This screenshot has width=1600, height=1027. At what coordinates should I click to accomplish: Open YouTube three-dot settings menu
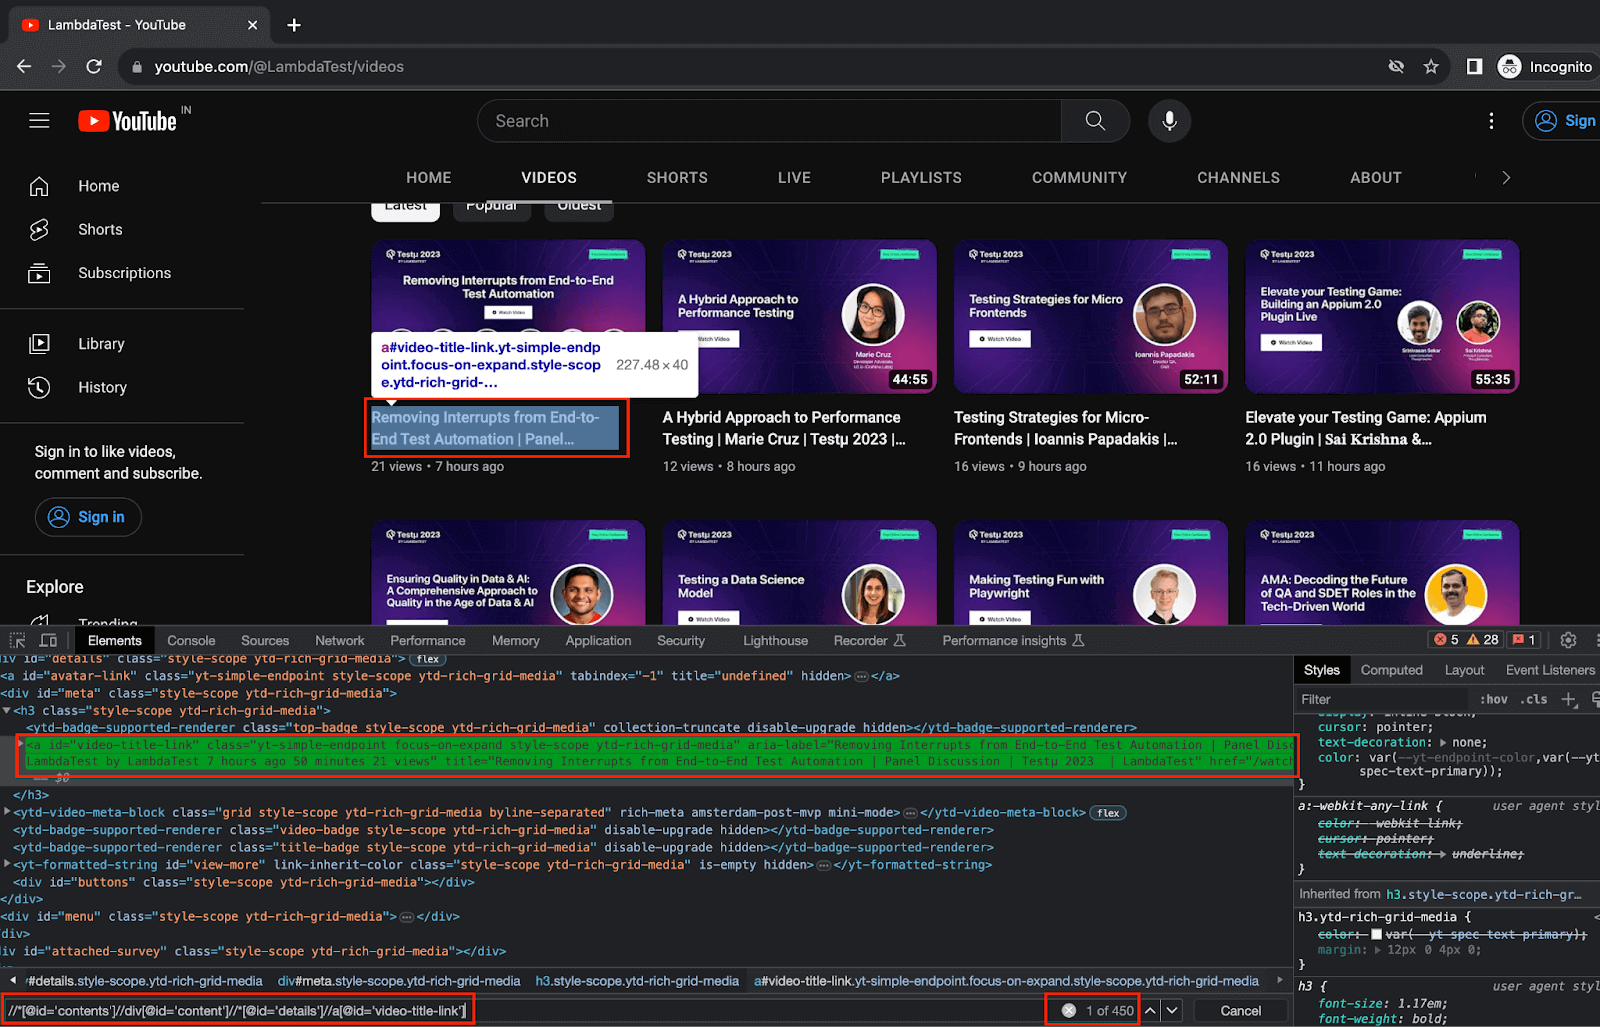click(x=1491, y=121)
